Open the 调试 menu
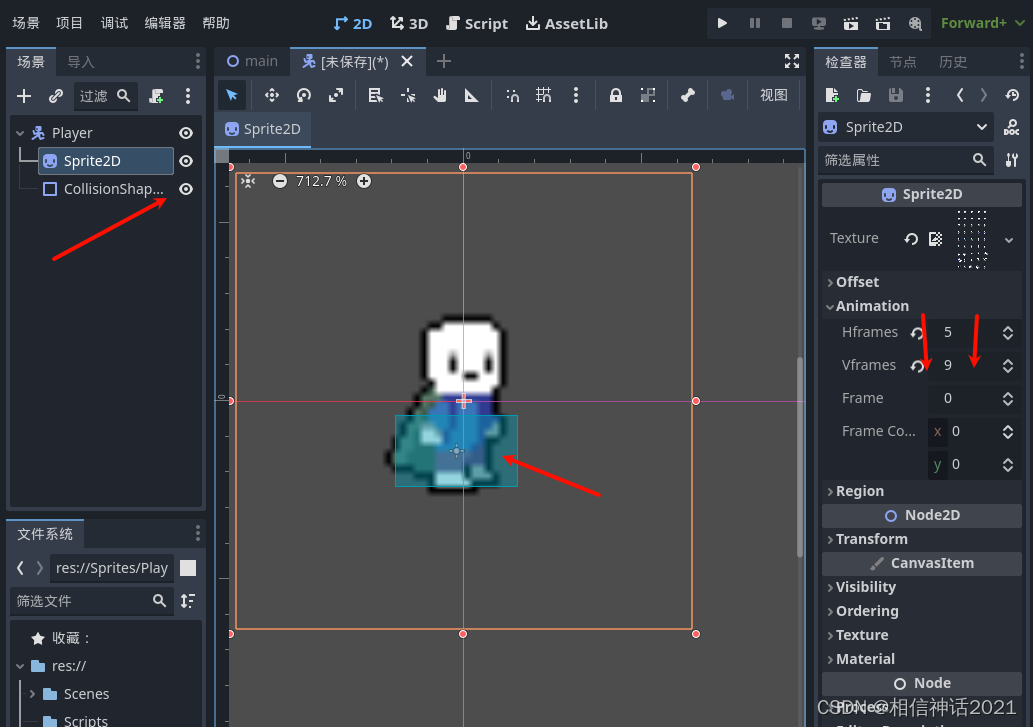 click(x=114, y=23)
